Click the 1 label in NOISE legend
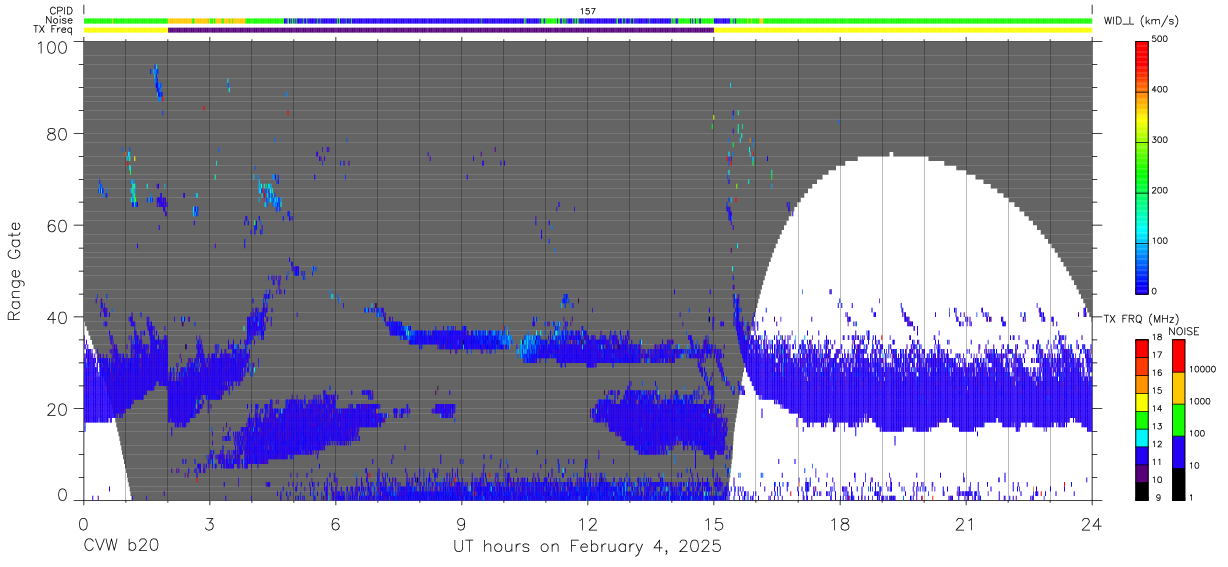 1192,497
